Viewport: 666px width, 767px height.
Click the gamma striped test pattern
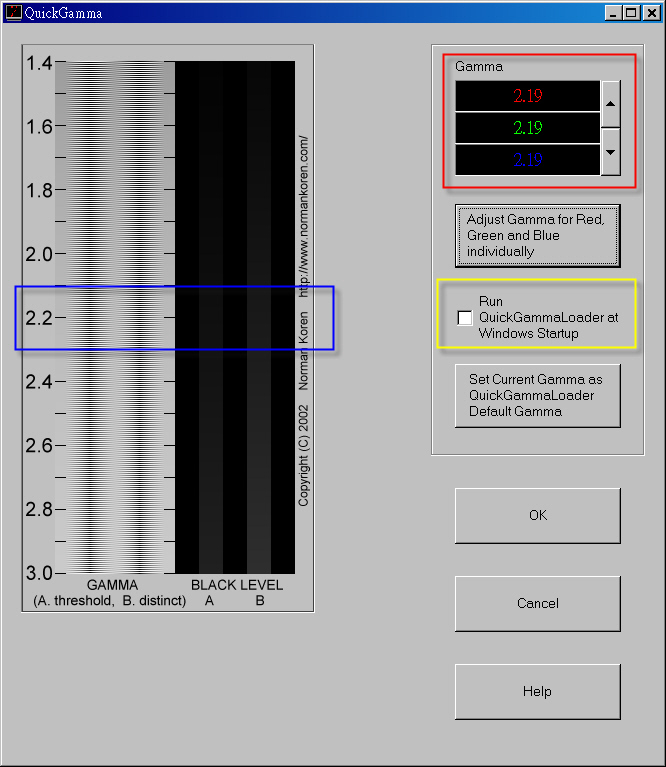(115, 317)
